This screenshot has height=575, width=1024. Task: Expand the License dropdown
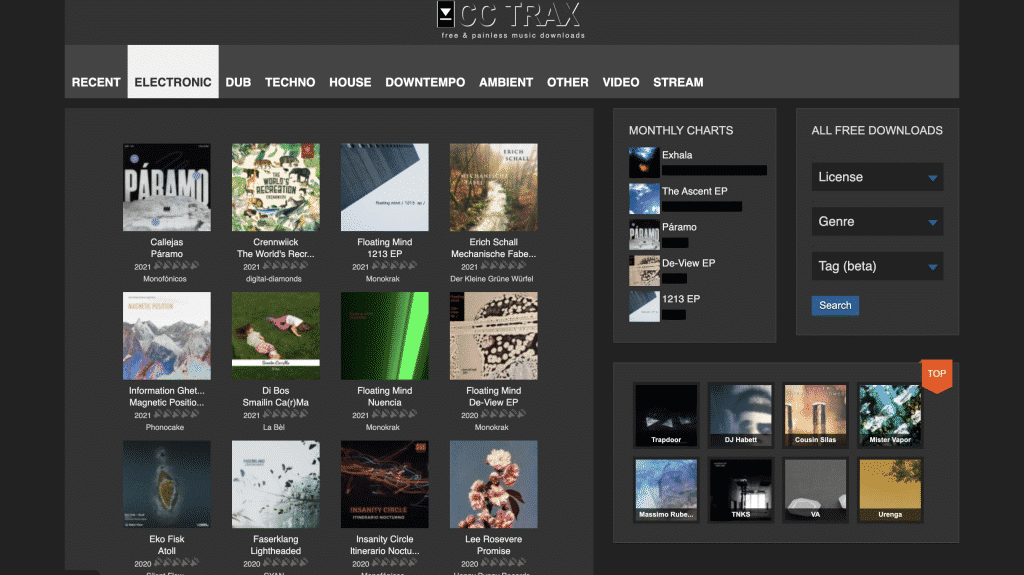click(877, 177)
